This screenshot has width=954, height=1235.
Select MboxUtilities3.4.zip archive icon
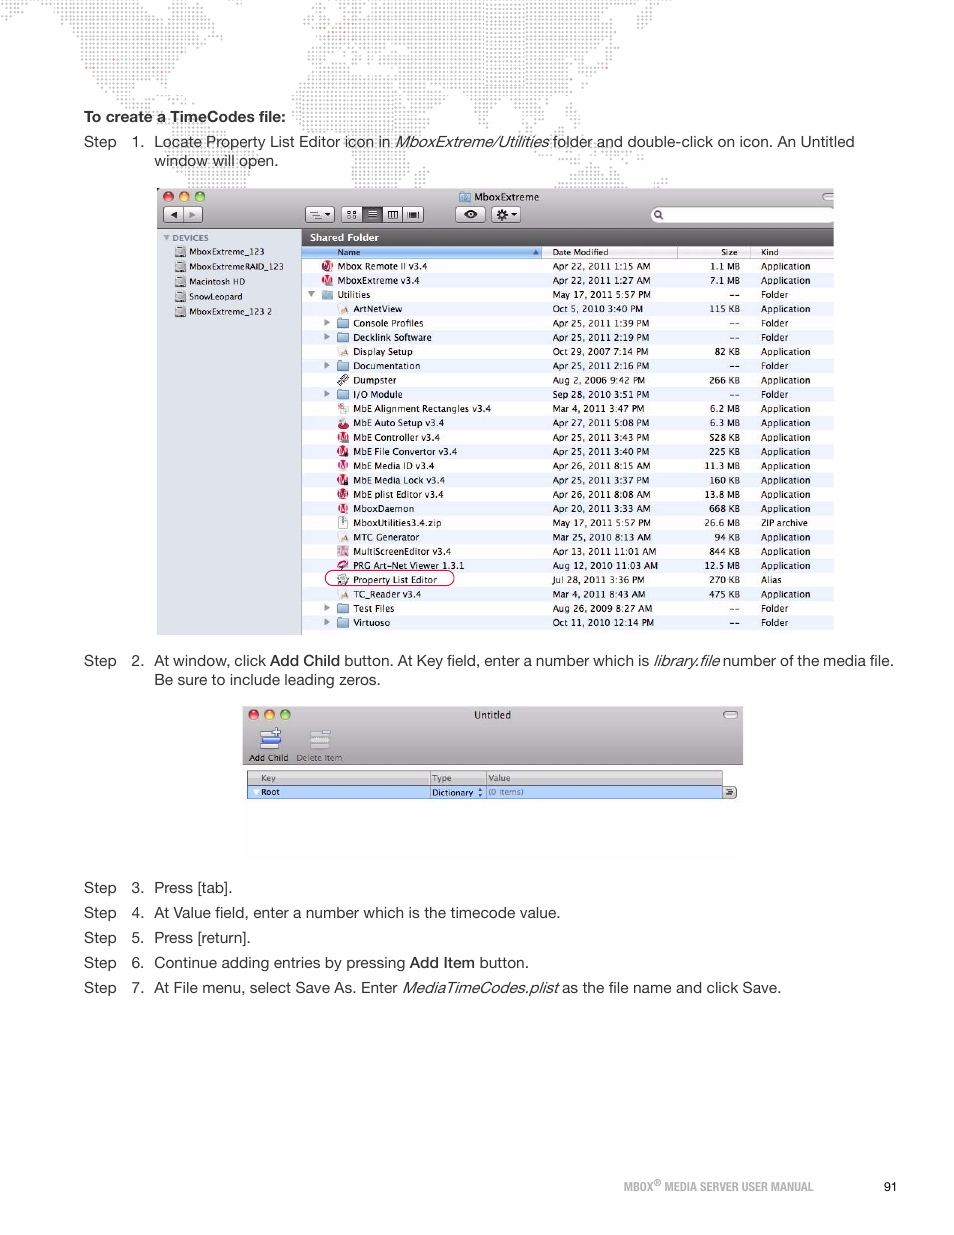343,523
